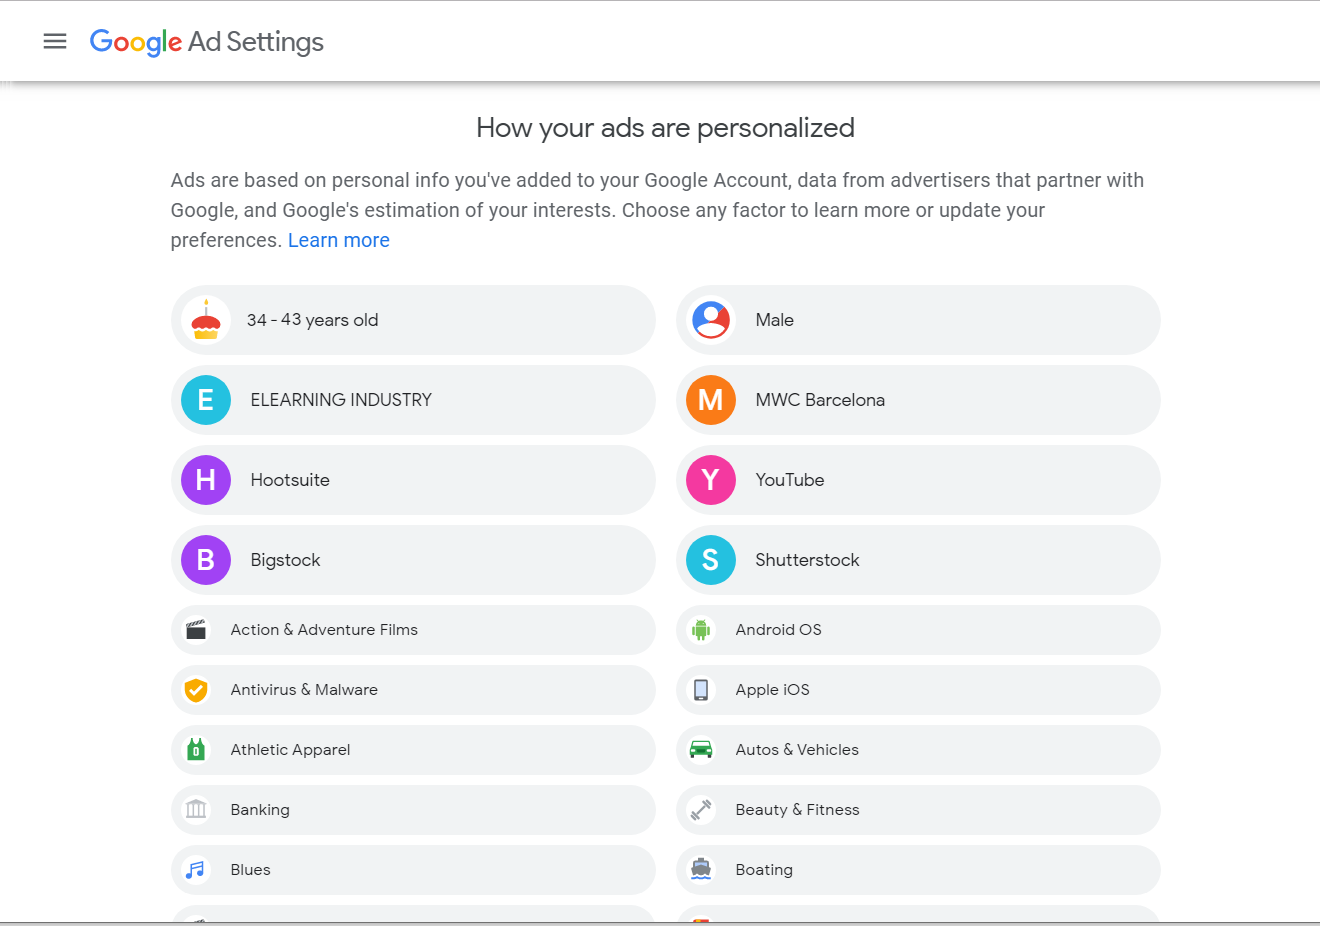The width and height of the screenshot is (1320, 926).
Task: Select the Bigstock advertiser factor
Action: (413, 560)
